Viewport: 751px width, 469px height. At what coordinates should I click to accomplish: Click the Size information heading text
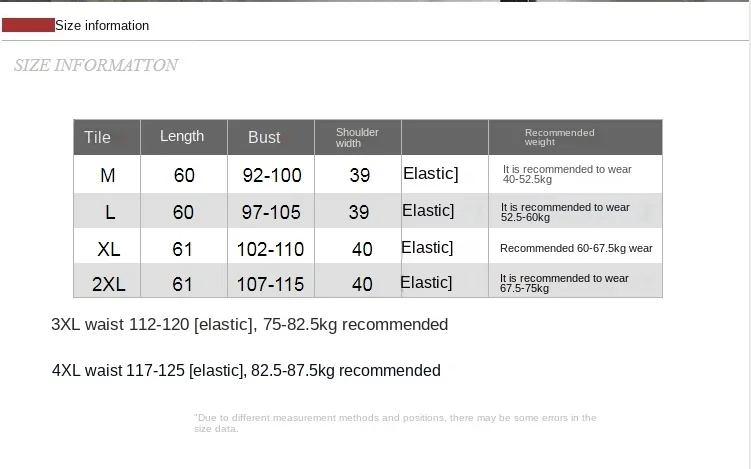(x=102, y=25)
